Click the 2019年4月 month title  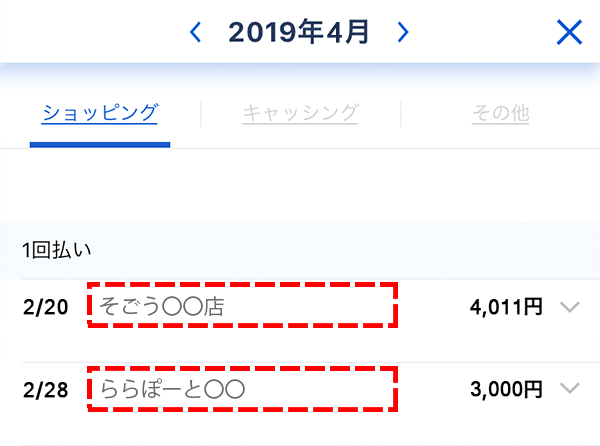[299, 33]
